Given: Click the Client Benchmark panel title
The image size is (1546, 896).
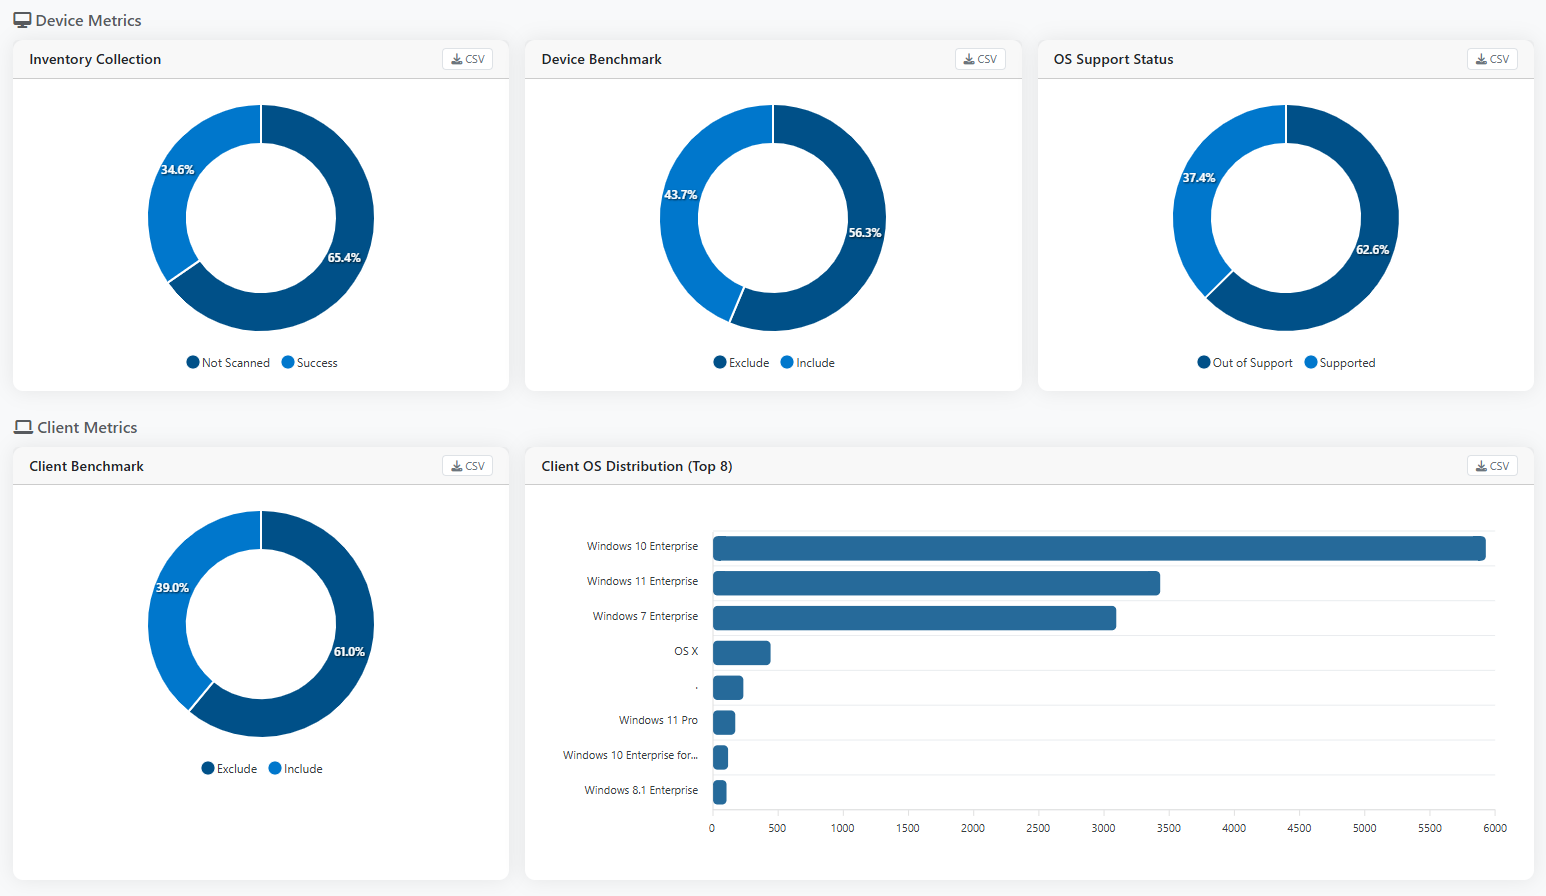Looking at the screenshot, I should 86,466.
